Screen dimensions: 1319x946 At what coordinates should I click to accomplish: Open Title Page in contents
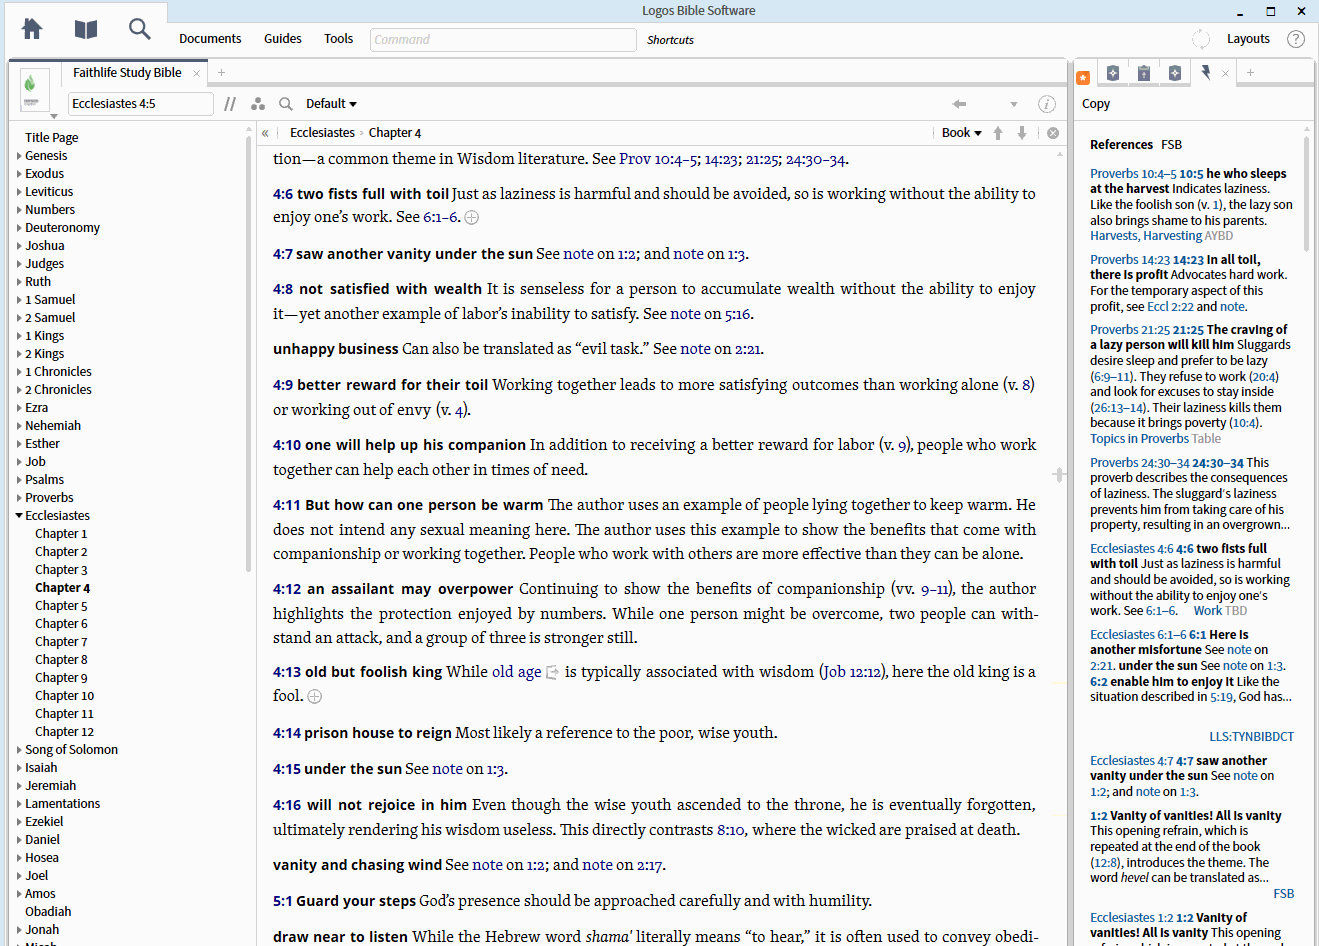[x=51, y=138]
